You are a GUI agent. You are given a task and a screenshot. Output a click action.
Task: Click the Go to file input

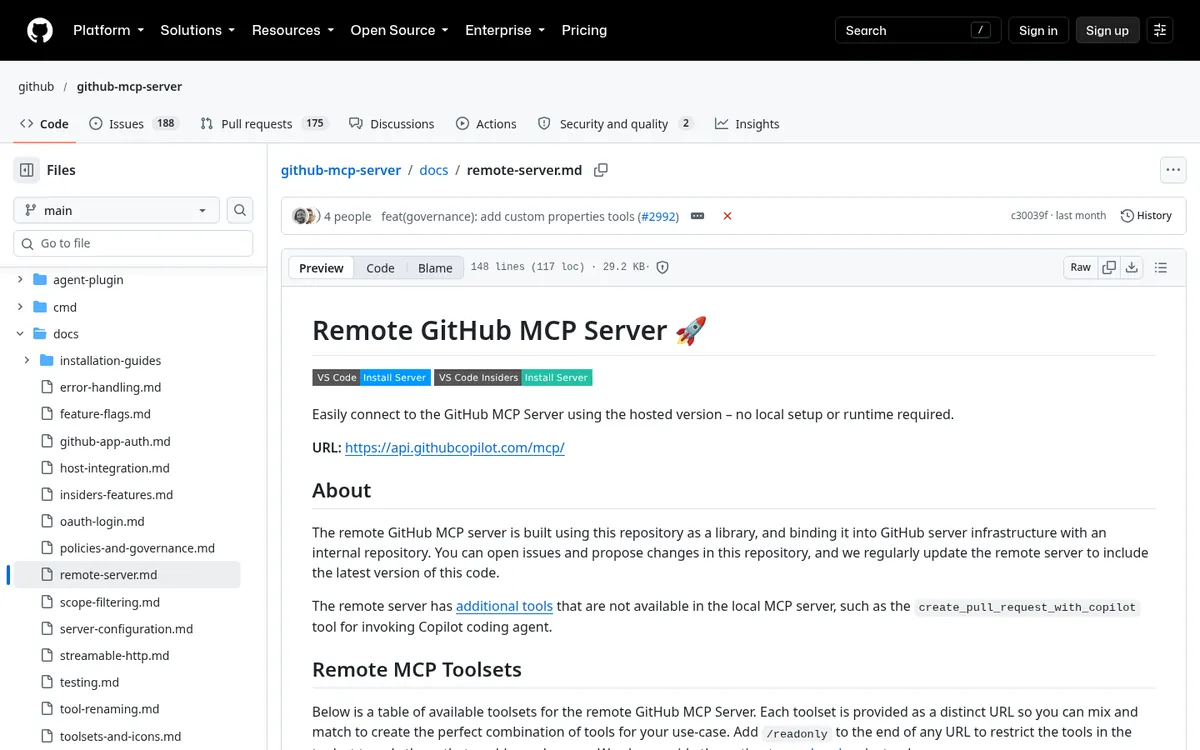coord(133,243)
